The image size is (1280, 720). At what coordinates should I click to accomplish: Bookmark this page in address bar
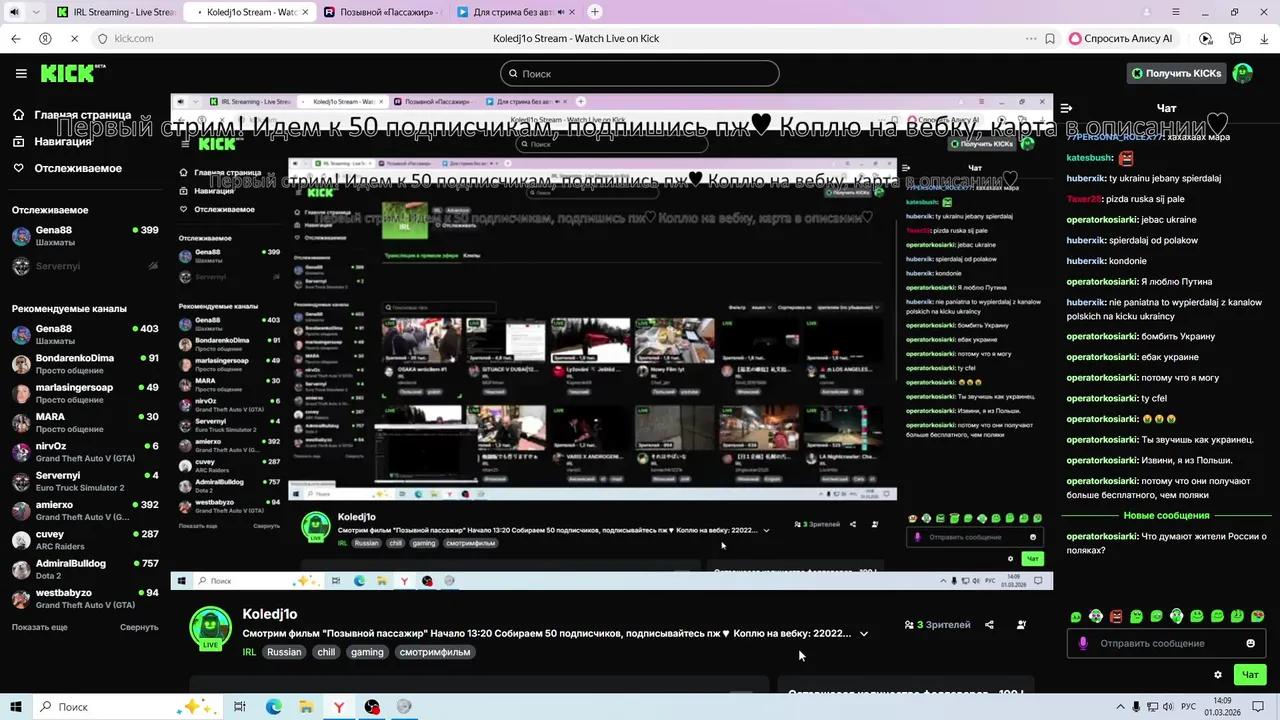1050,38
